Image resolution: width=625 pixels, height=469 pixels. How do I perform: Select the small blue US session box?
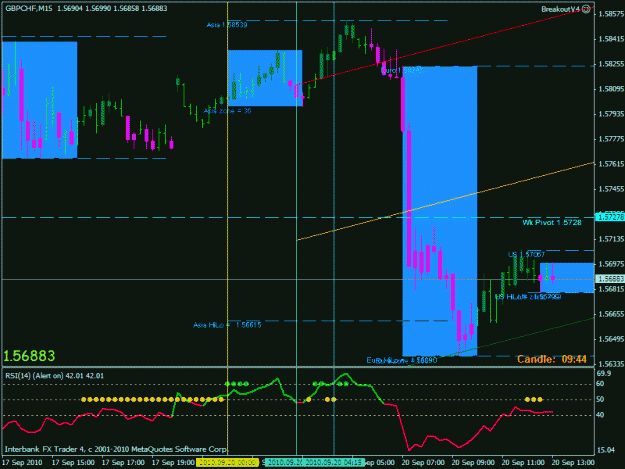567,278
